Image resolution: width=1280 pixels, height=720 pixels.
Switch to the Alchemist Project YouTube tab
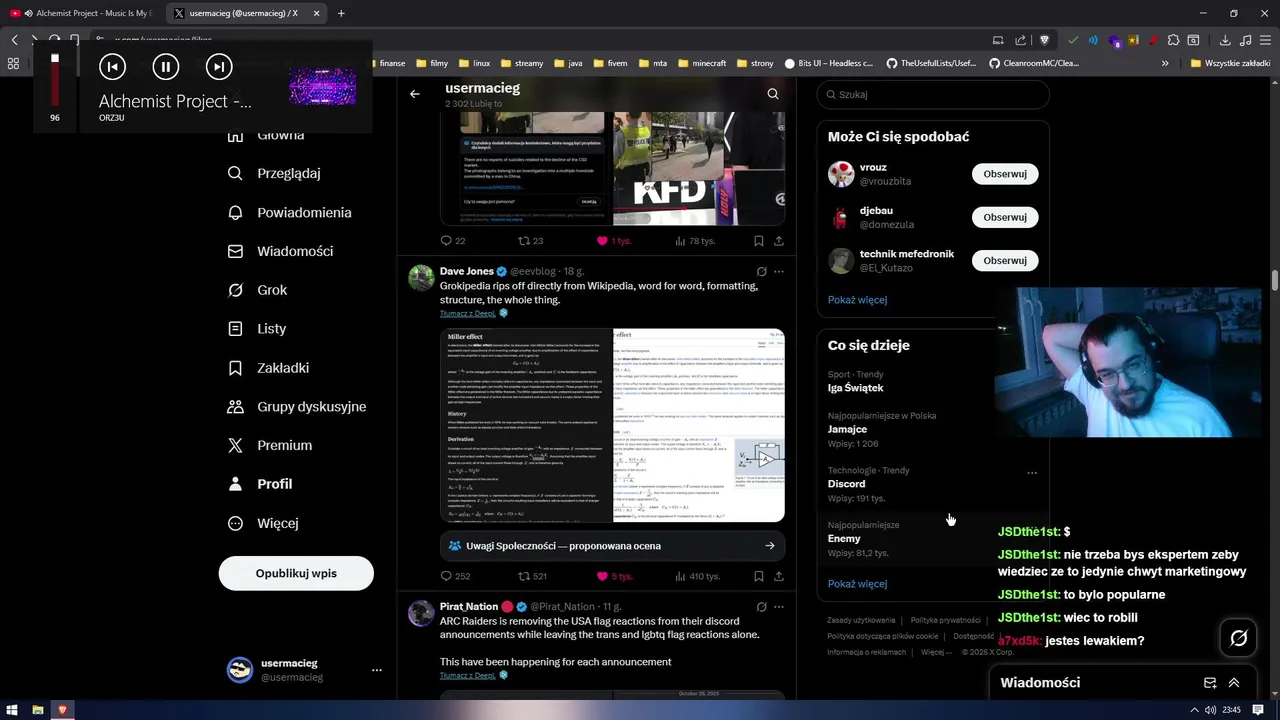point(84,13)
